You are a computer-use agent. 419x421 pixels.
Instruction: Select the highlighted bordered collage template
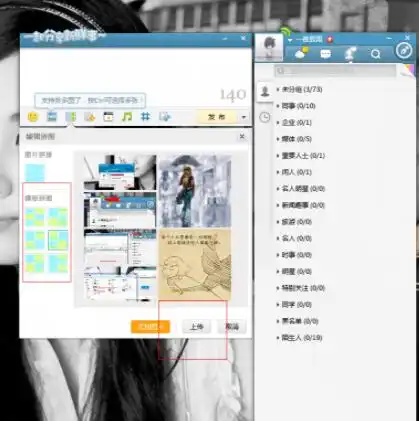[58, 240]
